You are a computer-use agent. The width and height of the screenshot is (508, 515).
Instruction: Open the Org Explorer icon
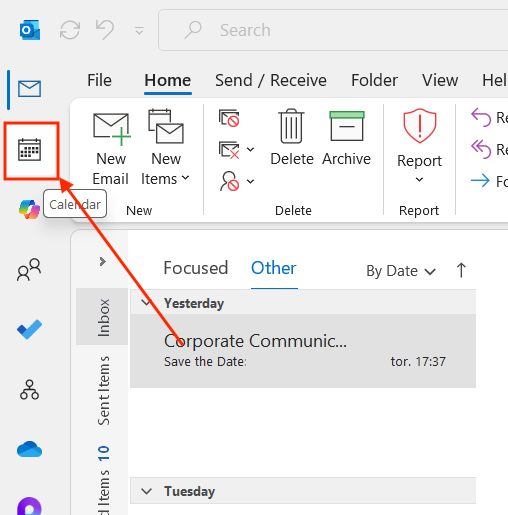tap(29, 389)
